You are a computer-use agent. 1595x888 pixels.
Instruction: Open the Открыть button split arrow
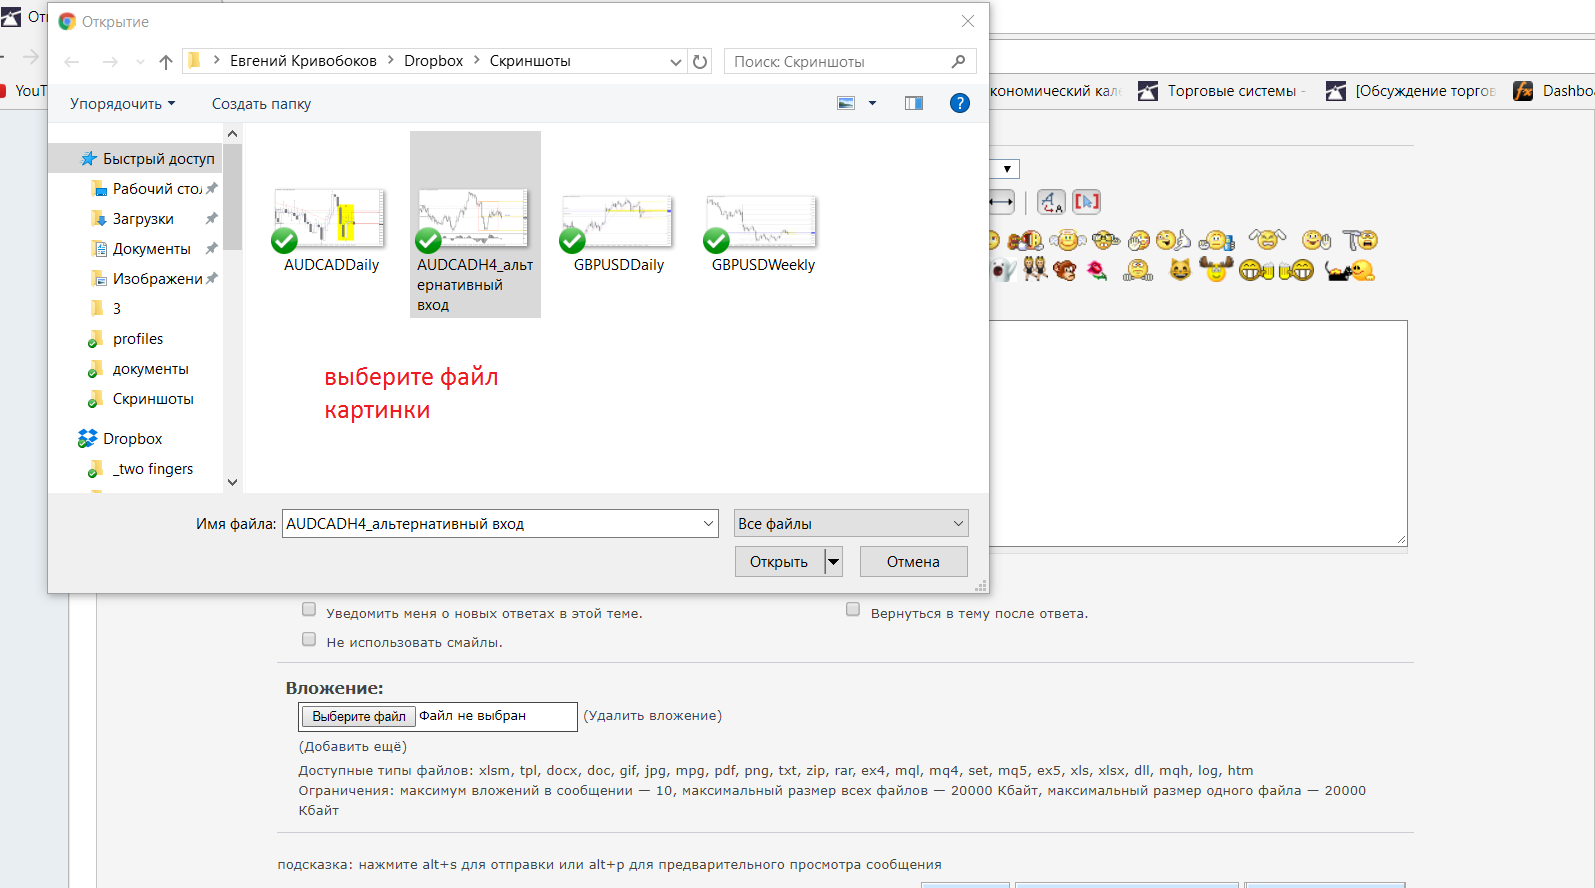coord(833,561)
